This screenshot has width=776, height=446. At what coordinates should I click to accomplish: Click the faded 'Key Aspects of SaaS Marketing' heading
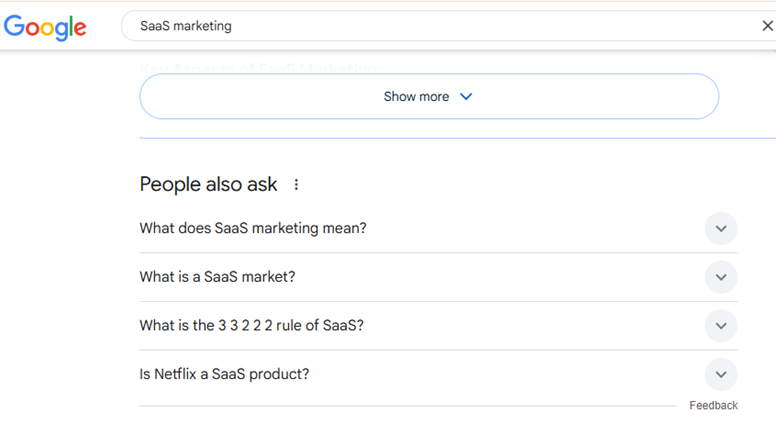pos(261,68)
